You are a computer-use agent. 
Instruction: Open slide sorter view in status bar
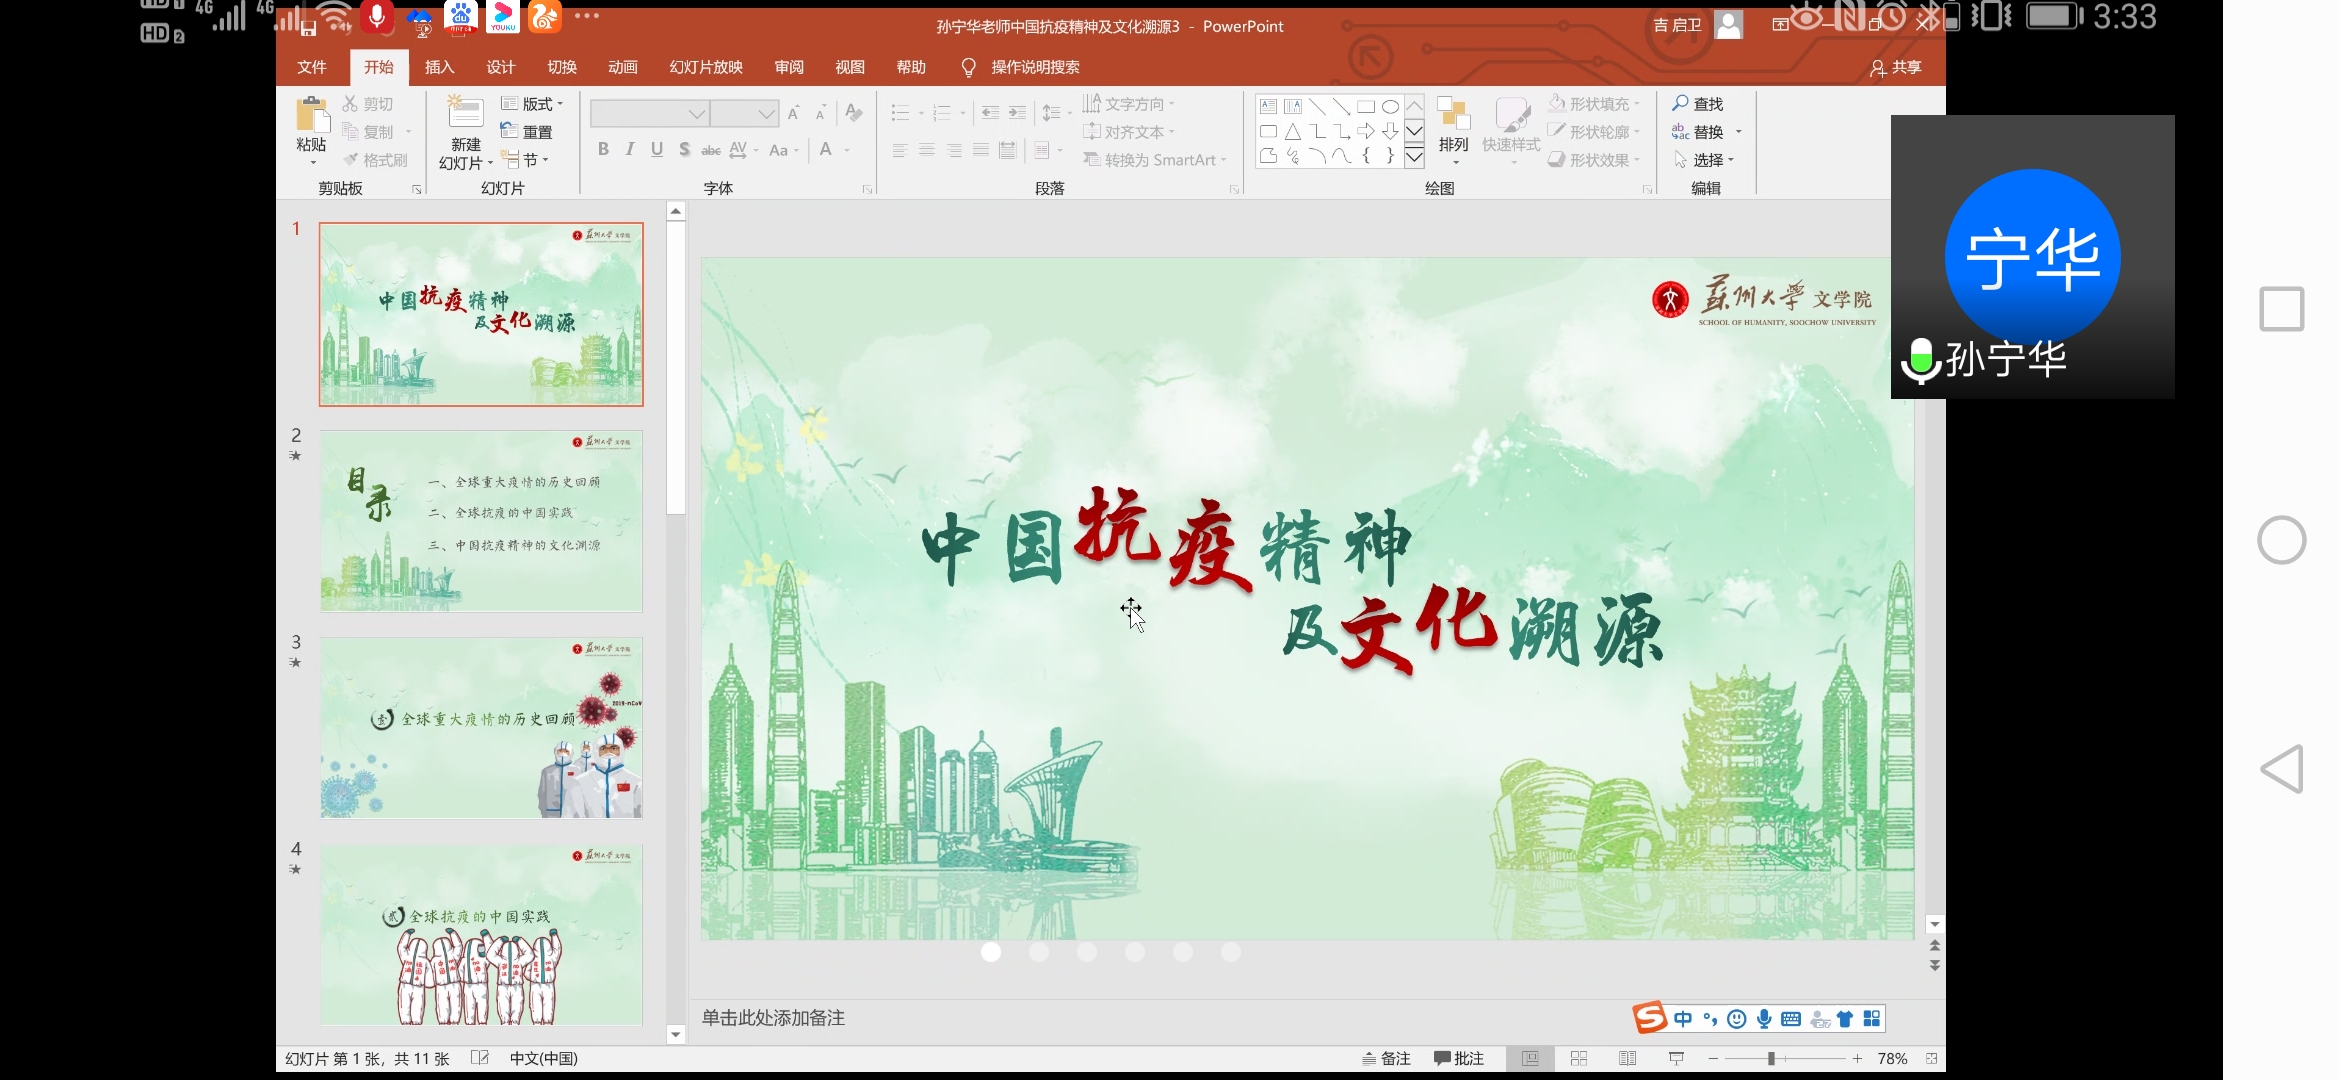[x=1579, y=1058]
